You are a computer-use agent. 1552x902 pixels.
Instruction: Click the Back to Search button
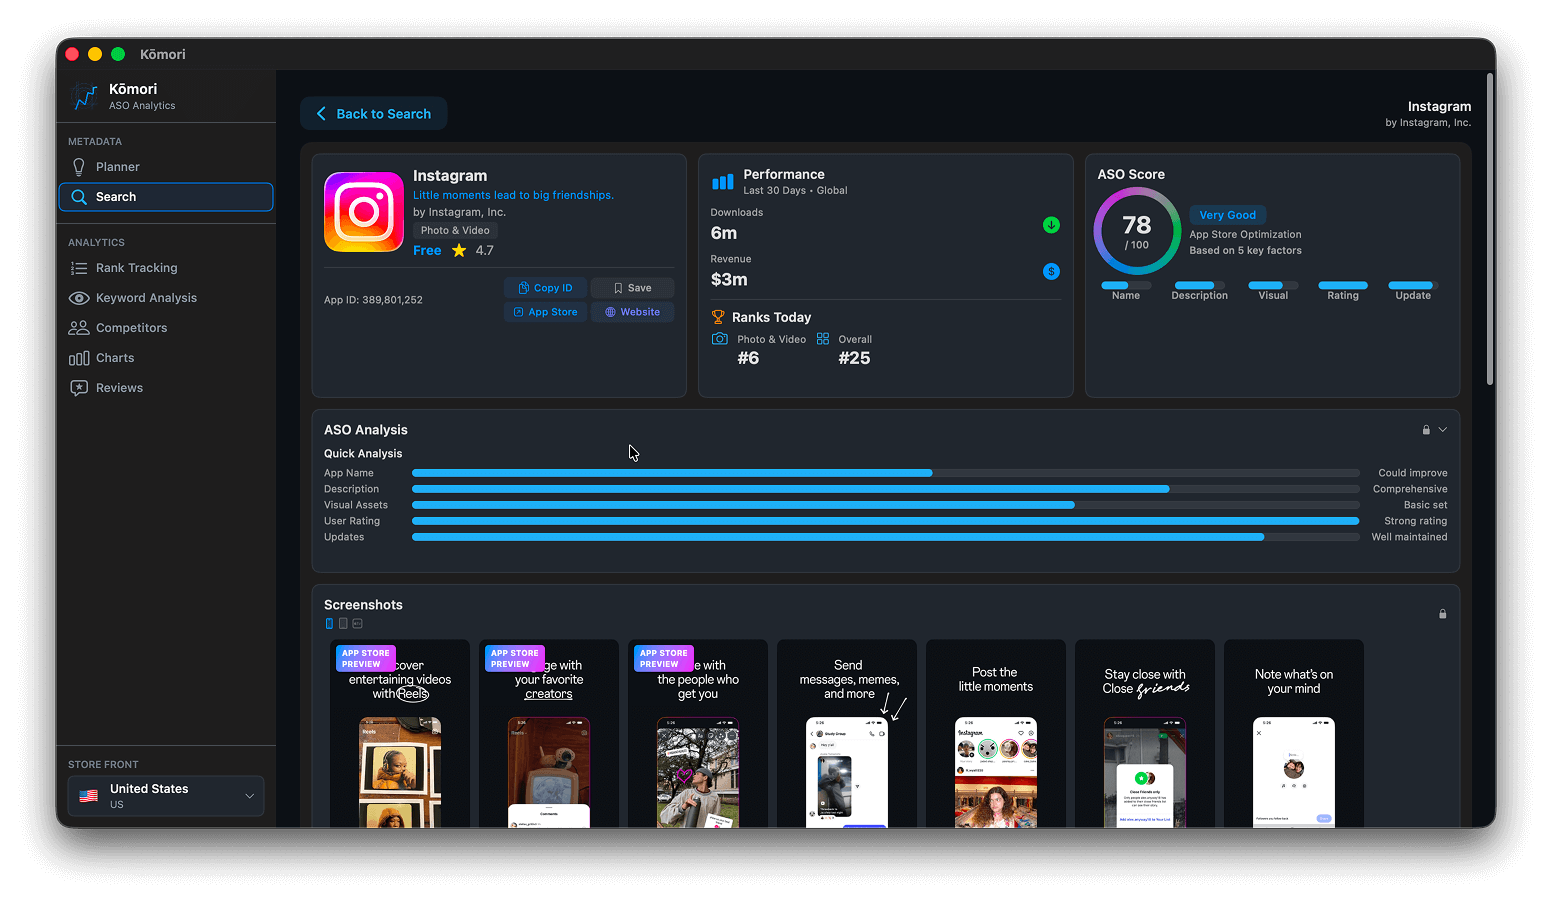[373, 113]
